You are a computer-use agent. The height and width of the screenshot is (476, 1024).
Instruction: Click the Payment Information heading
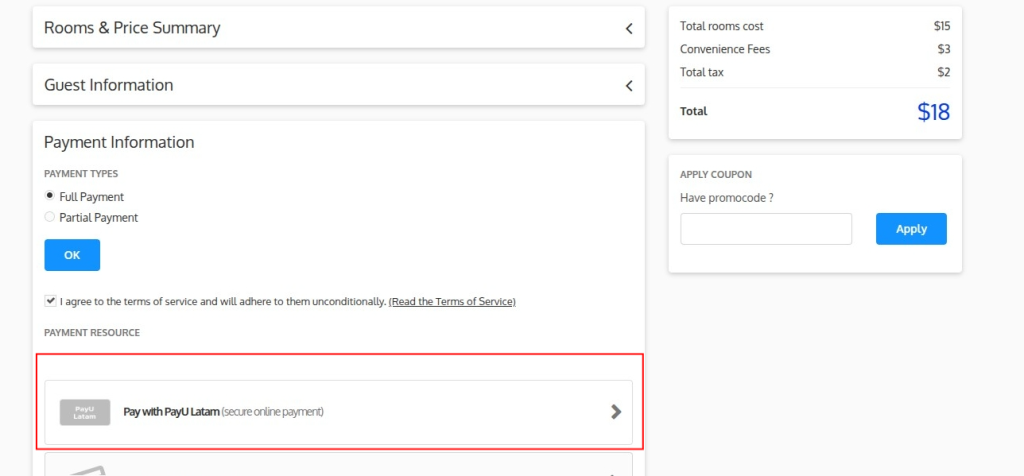click(x=119, y=142)
